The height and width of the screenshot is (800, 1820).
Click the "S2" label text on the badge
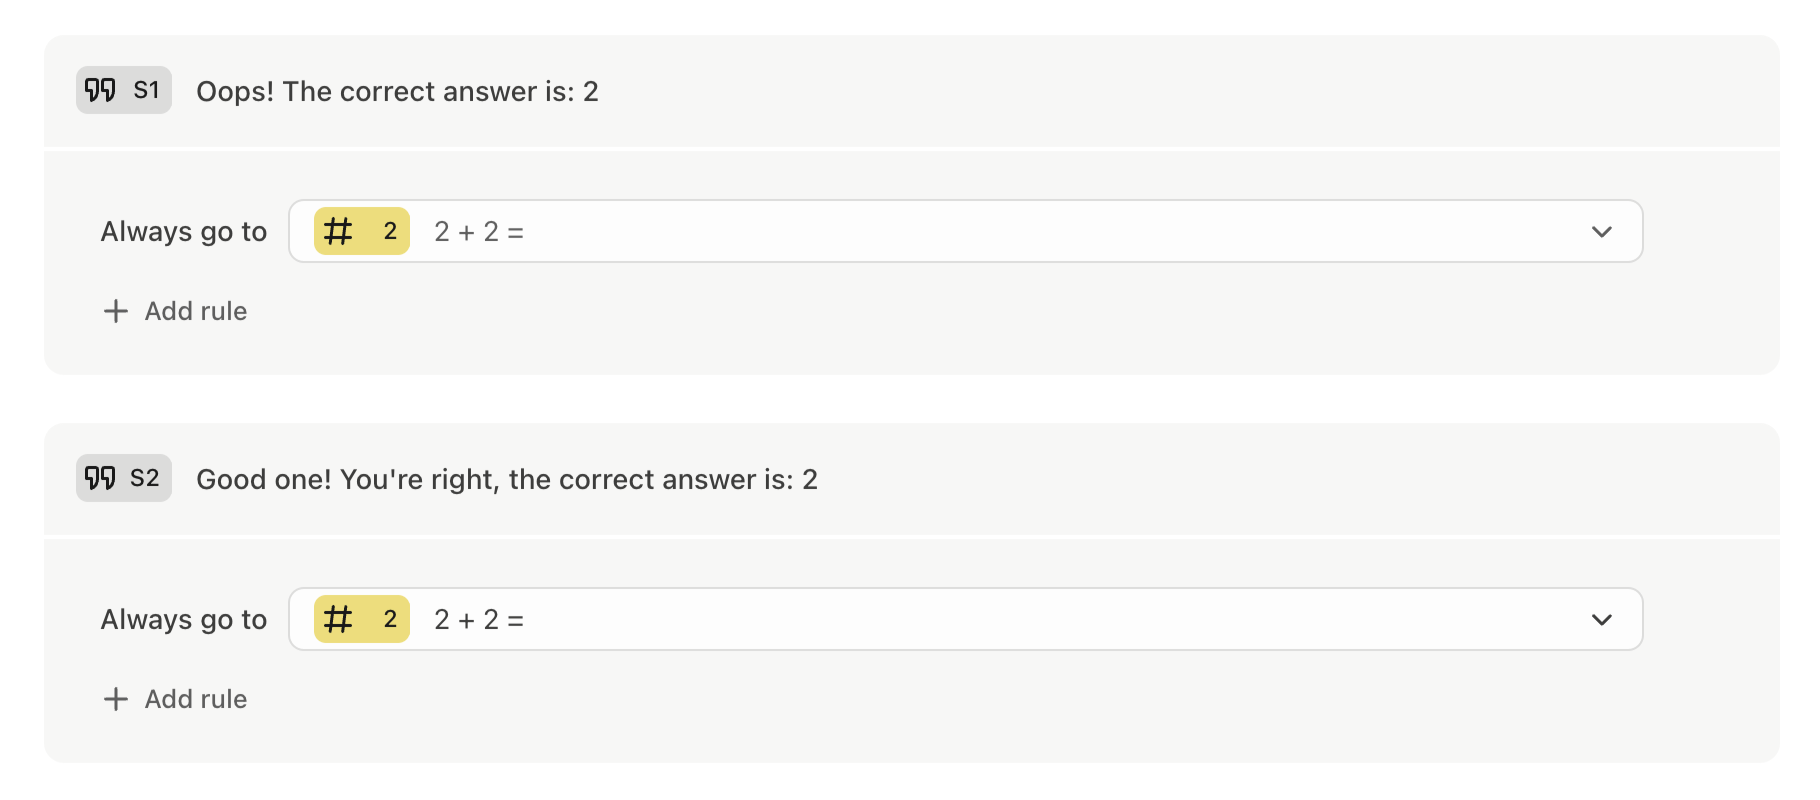pyautogui.click(x=145, y=478)
